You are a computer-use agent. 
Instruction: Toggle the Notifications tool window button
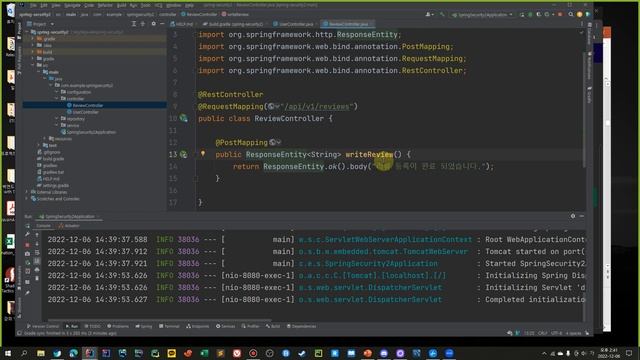[x=589, y=66]
